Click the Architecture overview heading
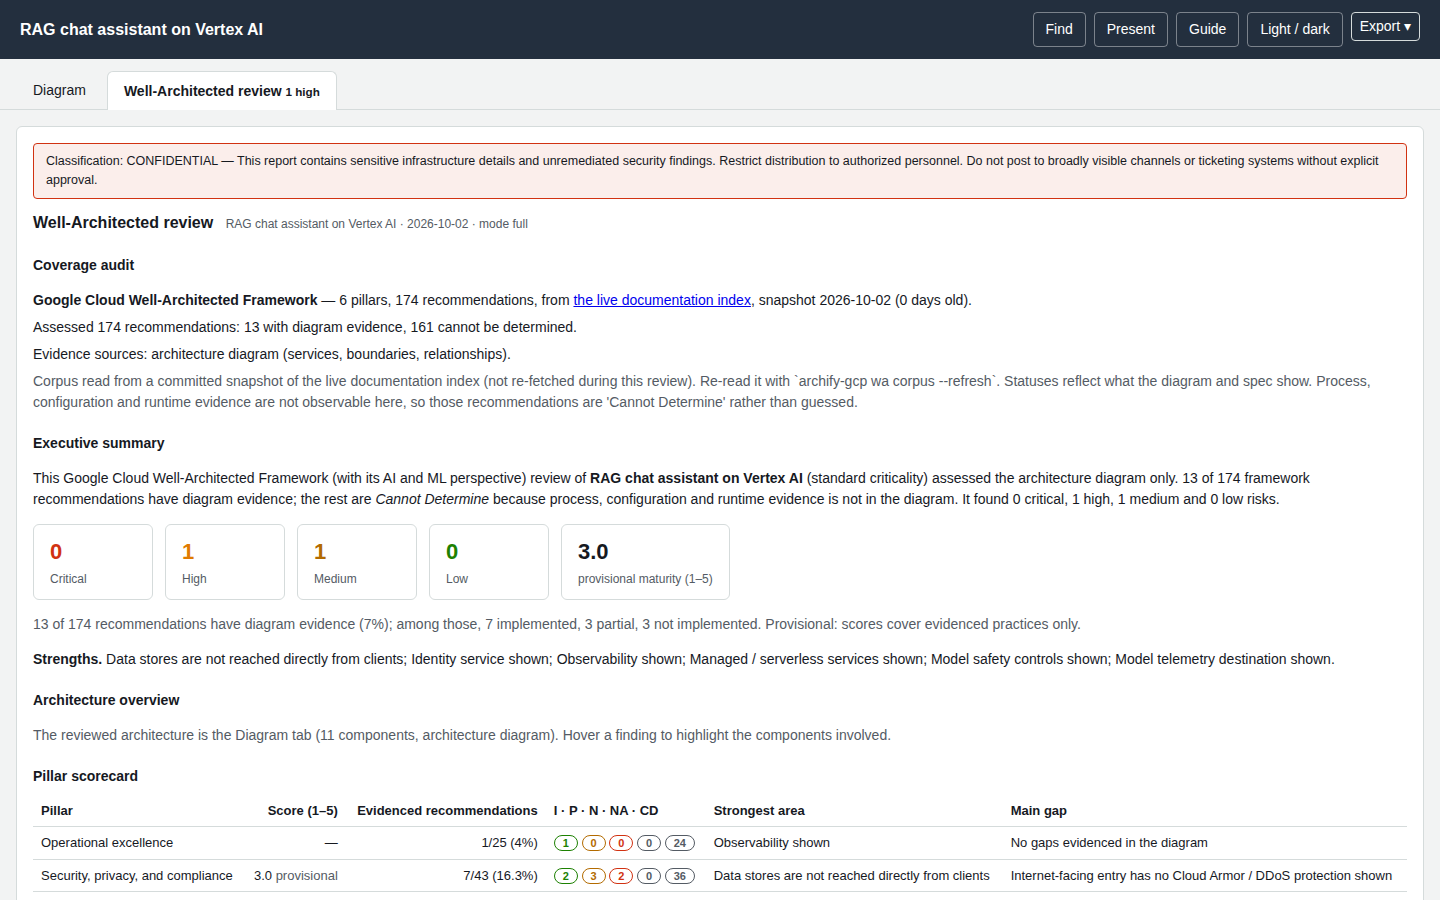Screen dimensions: 1440x900 pos(106,700)
